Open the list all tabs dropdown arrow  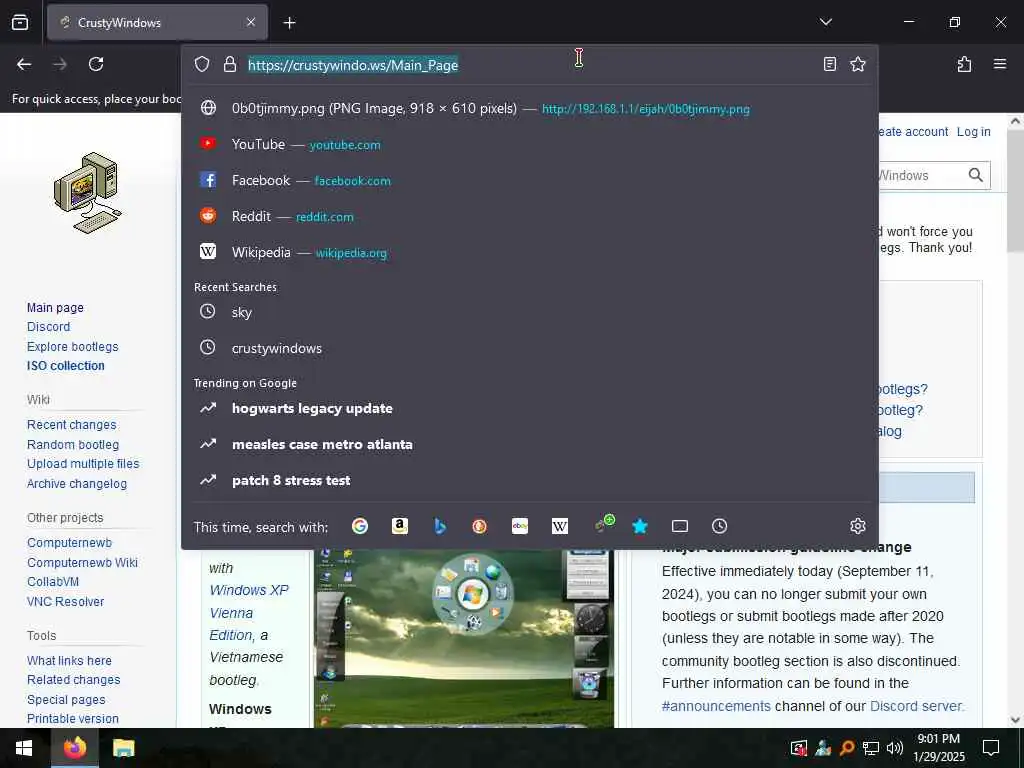pyautogui.click(x=825, y=22)
